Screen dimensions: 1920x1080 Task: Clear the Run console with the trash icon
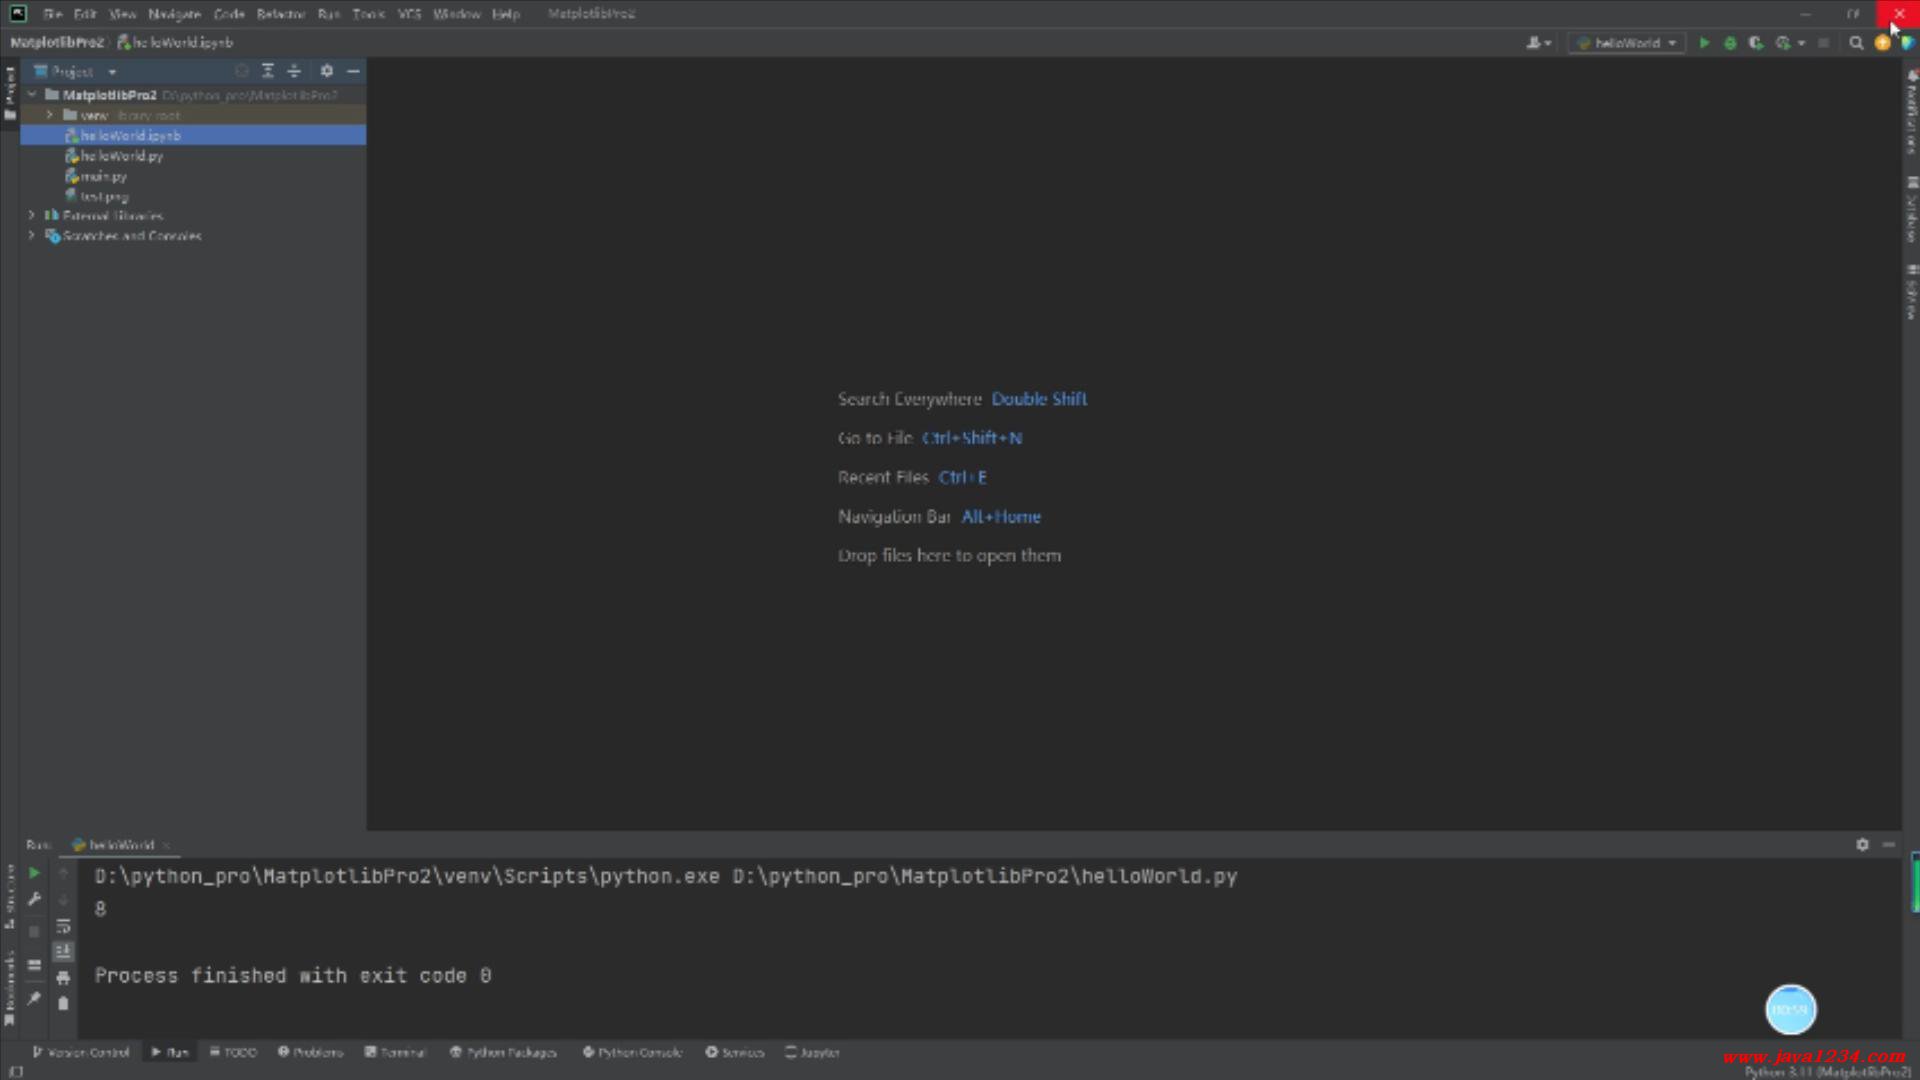pyautogui.click(x=63, y=1003)
